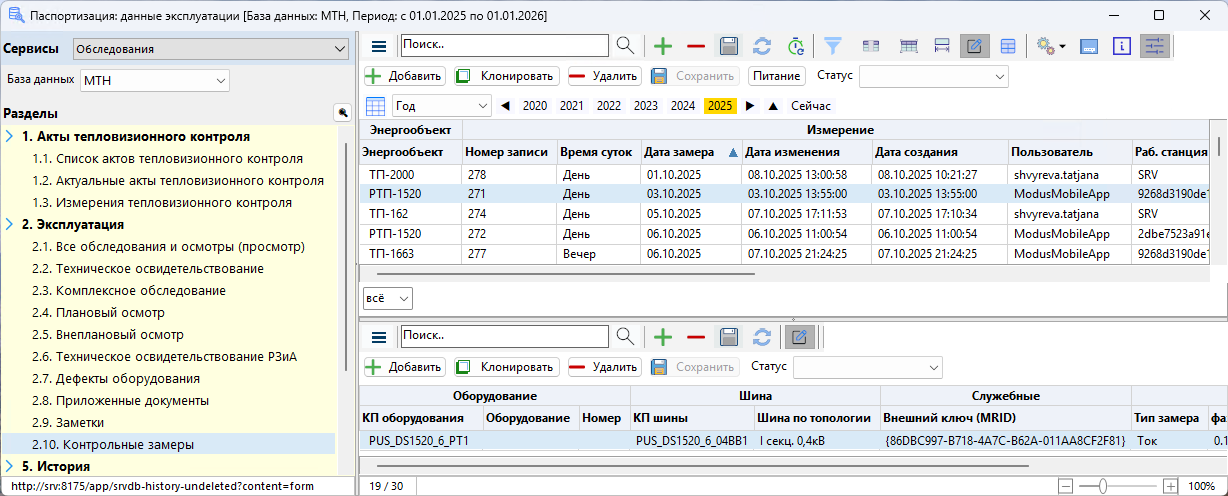Click the timed refresh clock icon
Screen dimensions: 1228x496
tap(795, 46)
